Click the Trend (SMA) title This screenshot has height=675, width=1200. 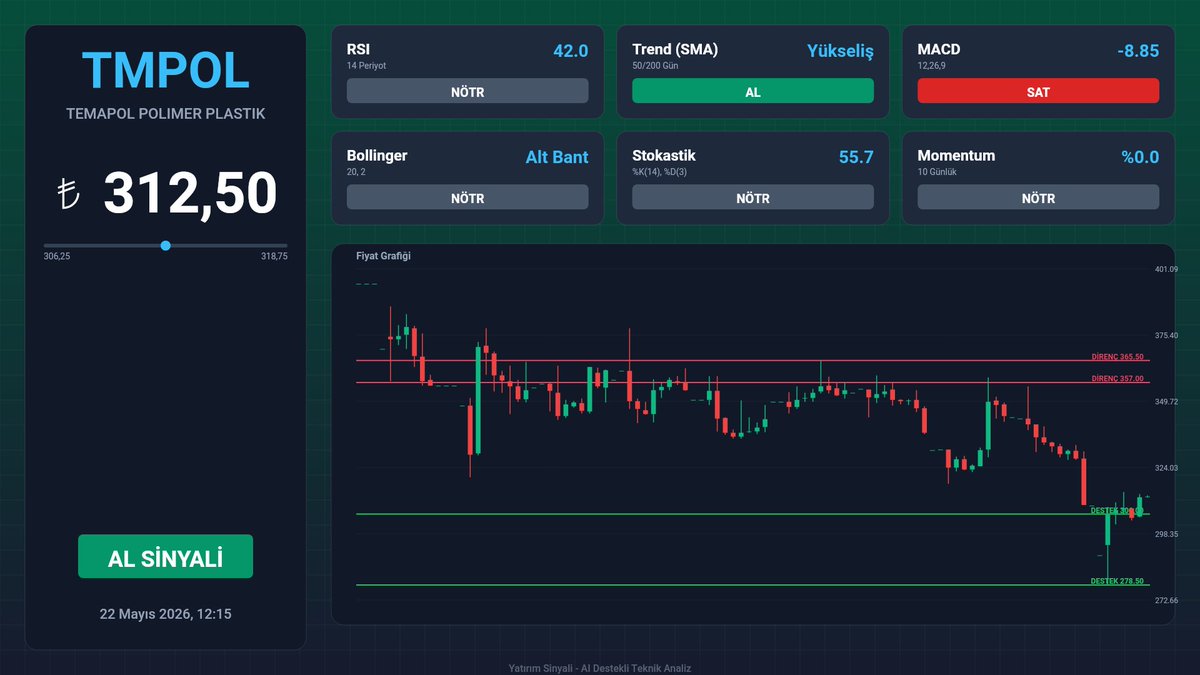coord(675,49)
